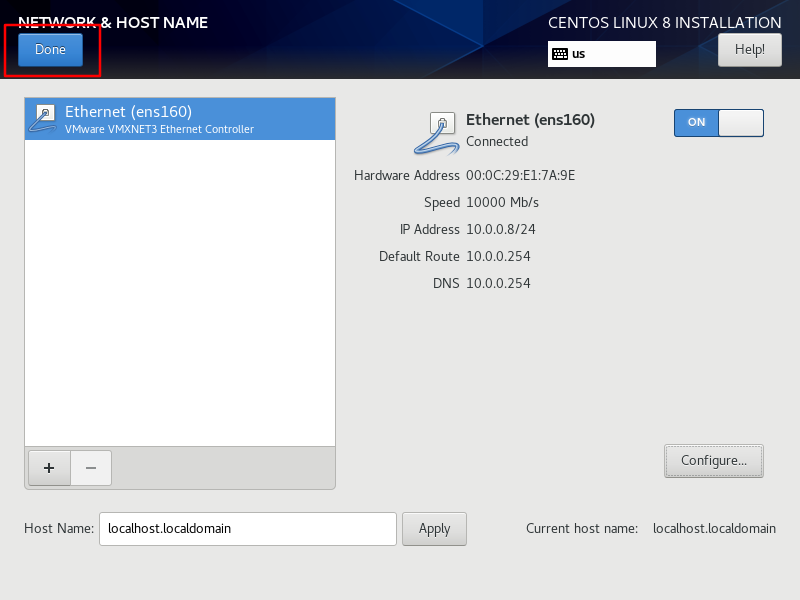The height and width of the screenshot is (600, 800).
Task: Click the Ethernet (ens160) heading in details pane
Action: 530,120
